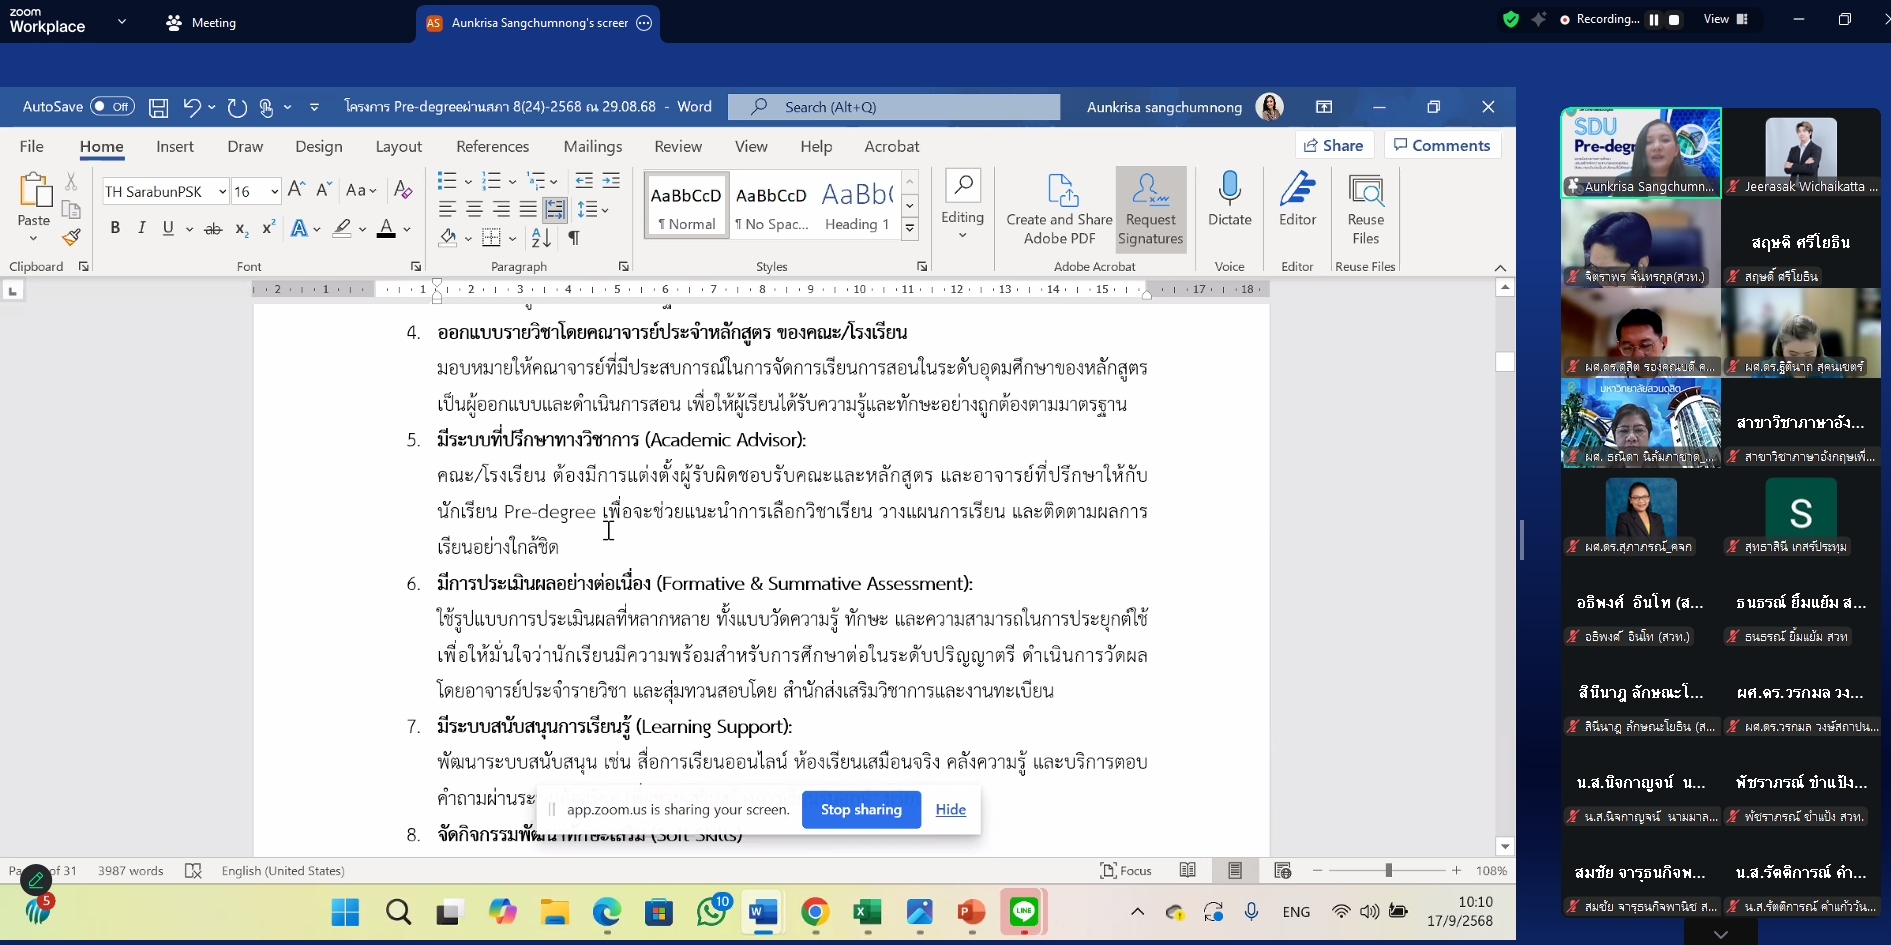Apply center text alignment
The image size is (1891, 945).
click(x=474, y=209)
